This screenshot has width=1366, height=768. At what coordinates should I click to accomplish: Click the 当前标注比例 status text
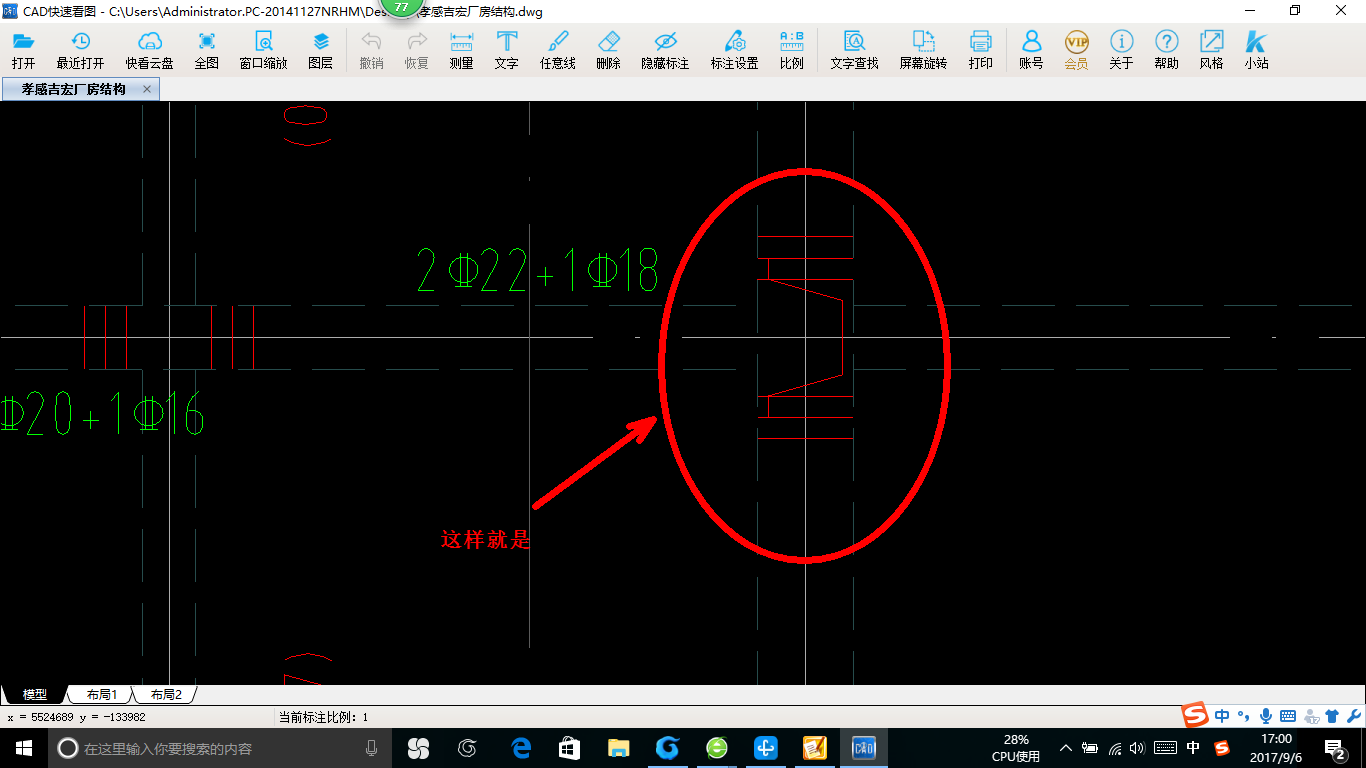pyautogui.click(x=323, y=717)
